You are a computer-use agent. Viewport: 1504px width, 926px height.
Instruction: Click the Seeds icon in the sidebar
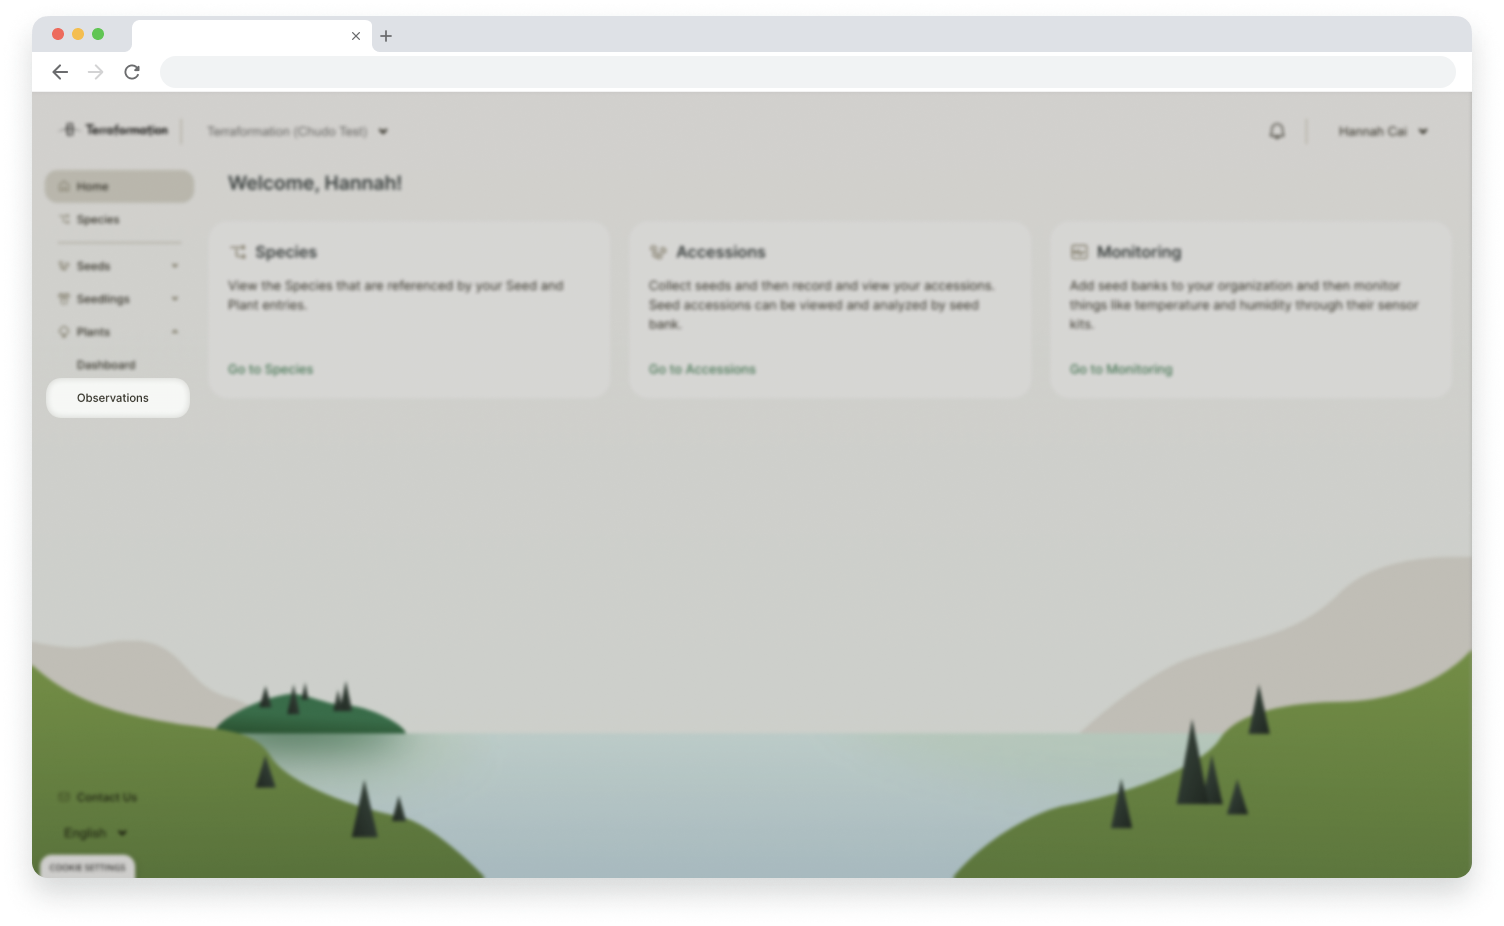pyautogui.click(x=65, y=266)
